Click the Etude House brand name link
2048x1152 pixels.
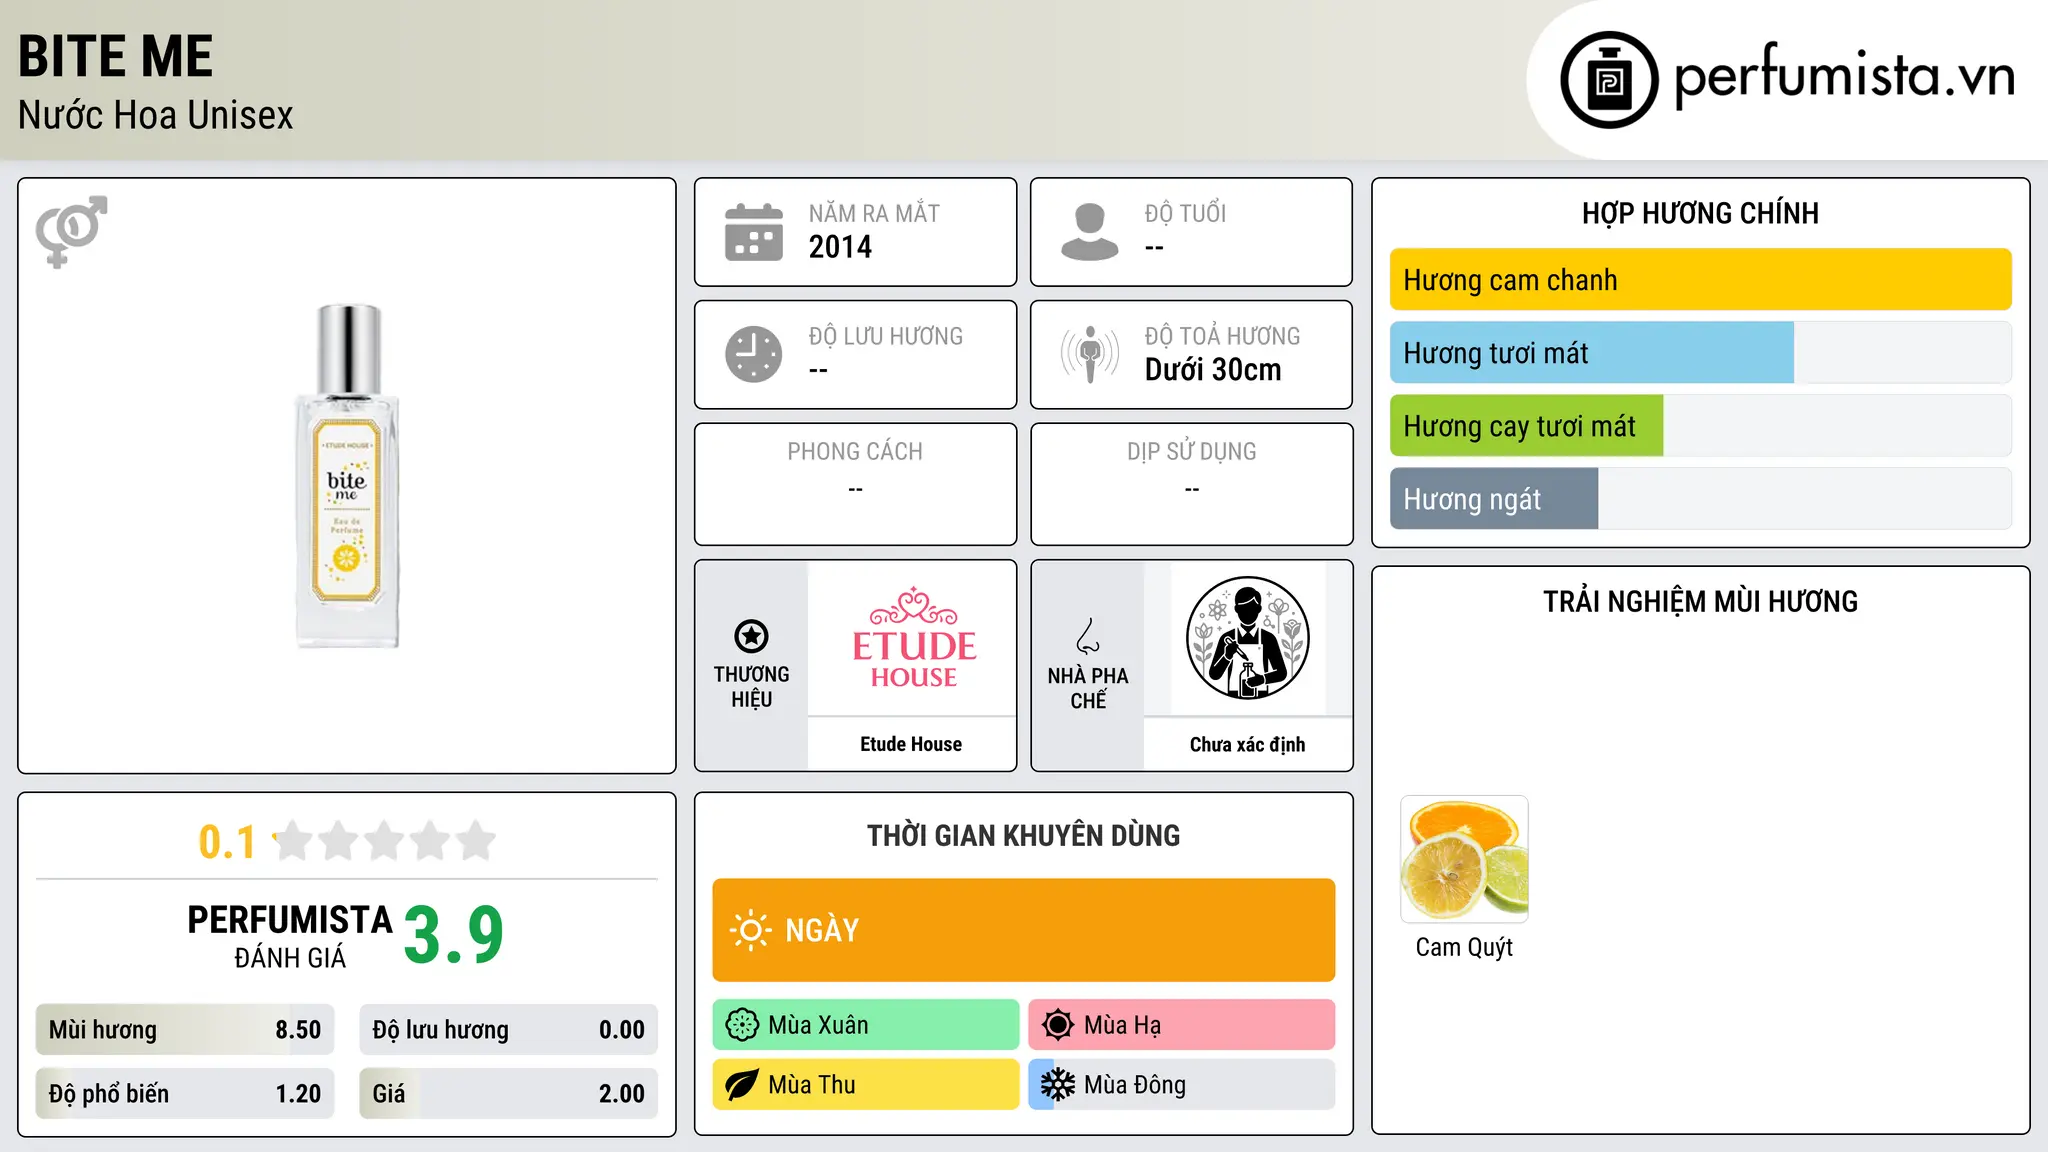[x=911, y=744]
